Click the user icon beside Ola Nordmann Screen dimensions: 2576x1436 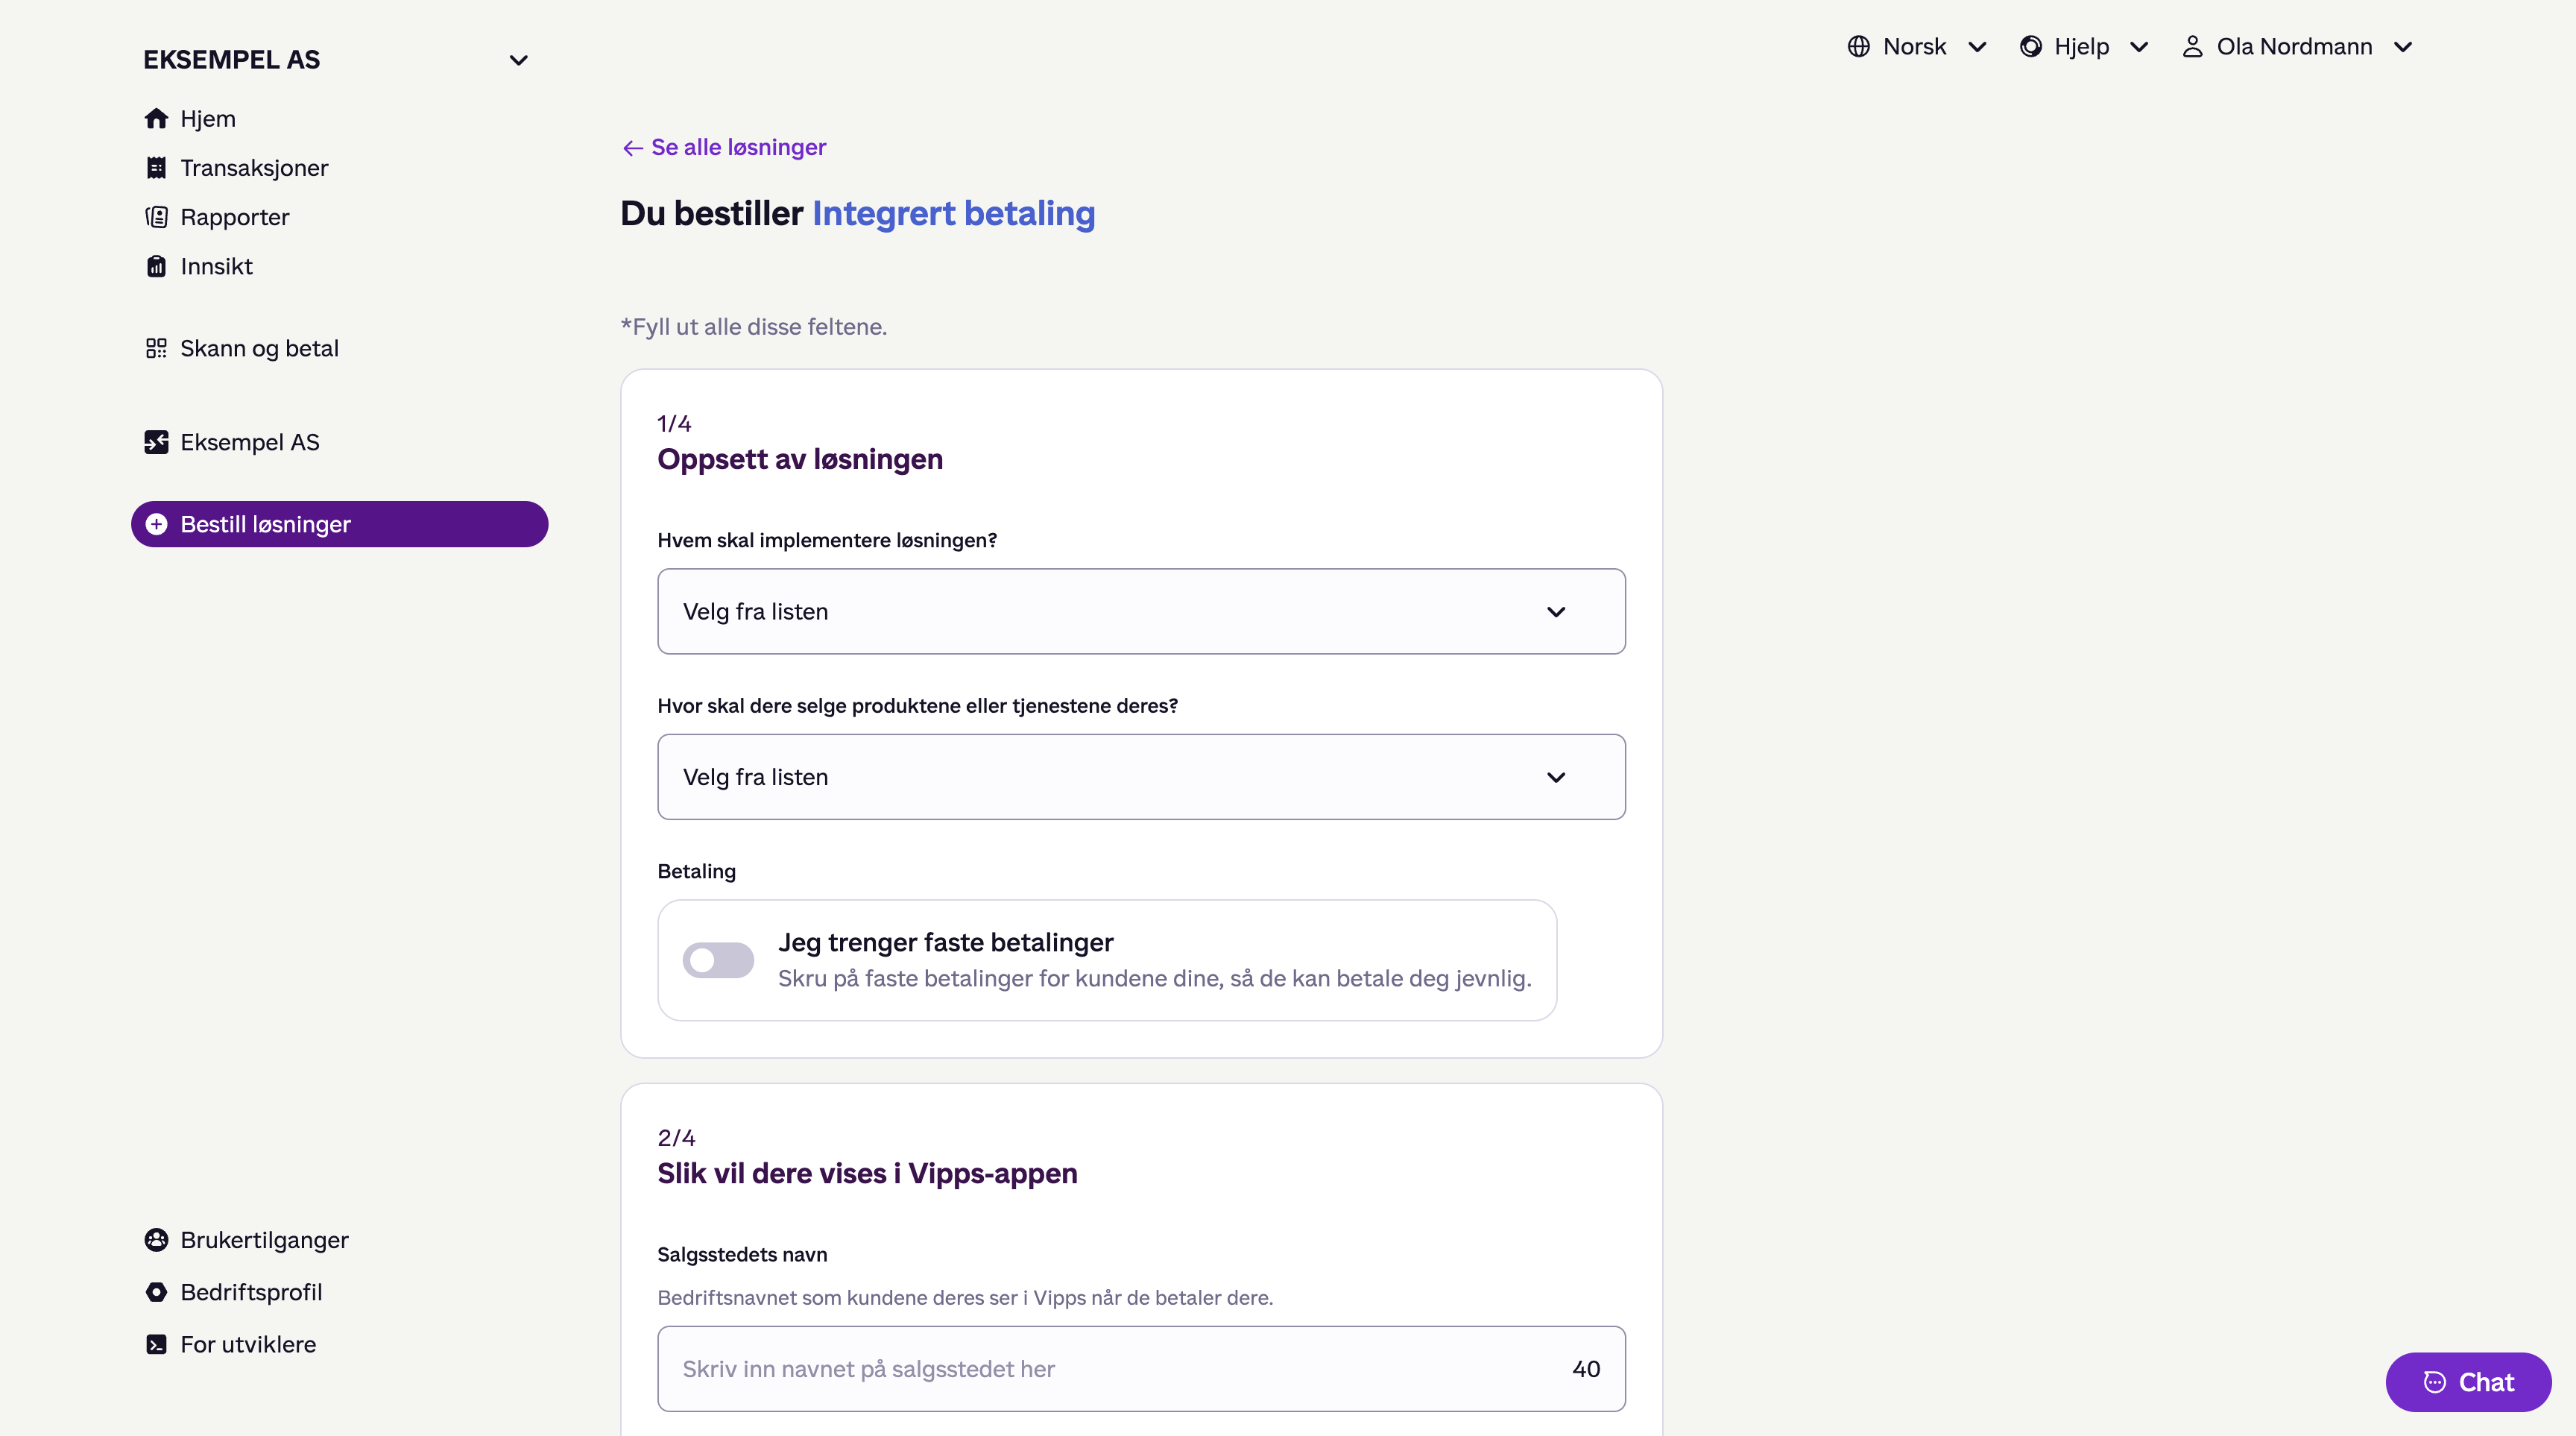2192,47
